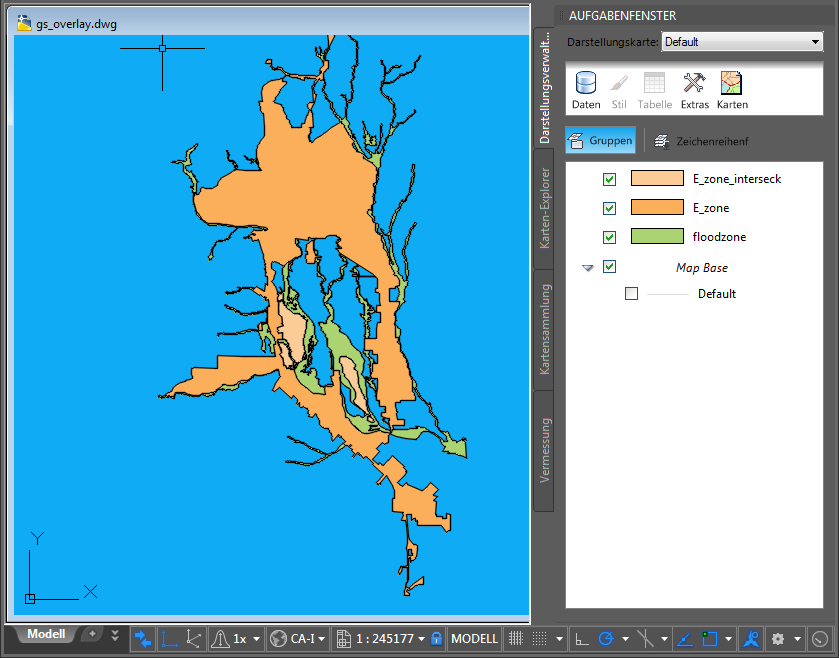The image size is (839, 658).
Task: Click the Zeichenreihenf button
Action: click(x=701, y=141)
